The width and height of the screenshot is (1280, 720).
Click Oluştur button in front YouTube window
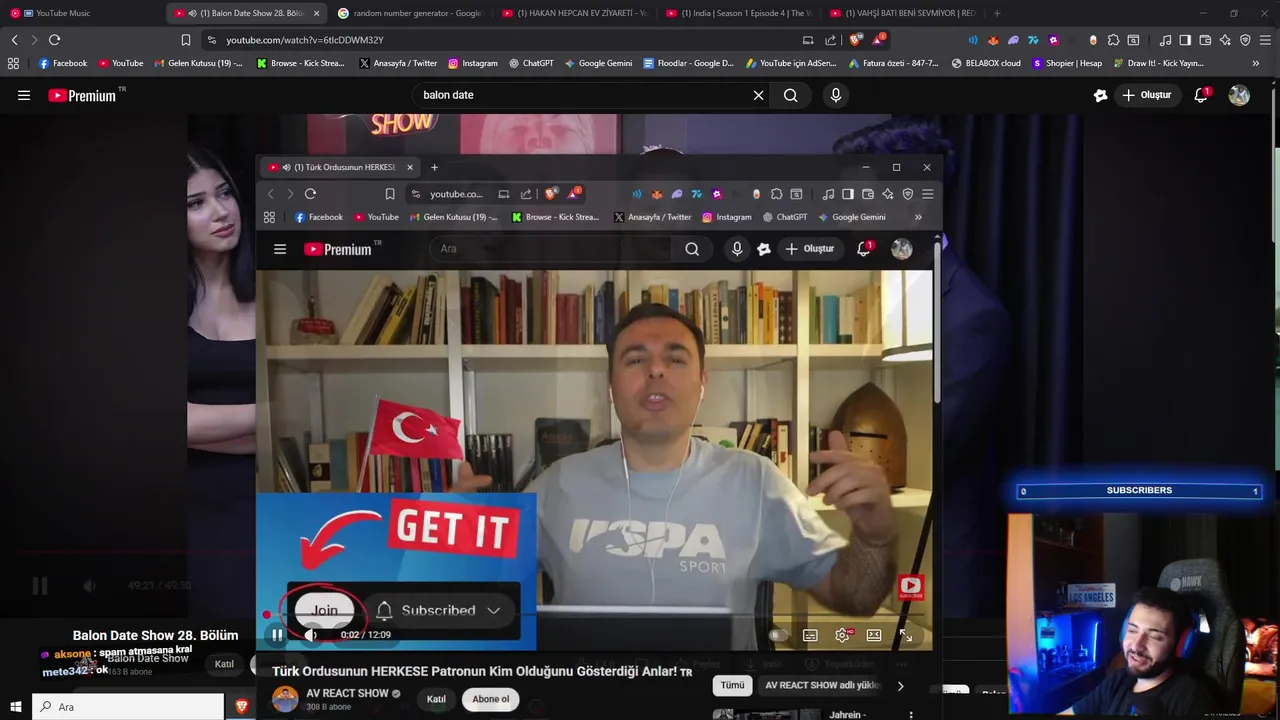pyautogui.click(x=810, y=249)
